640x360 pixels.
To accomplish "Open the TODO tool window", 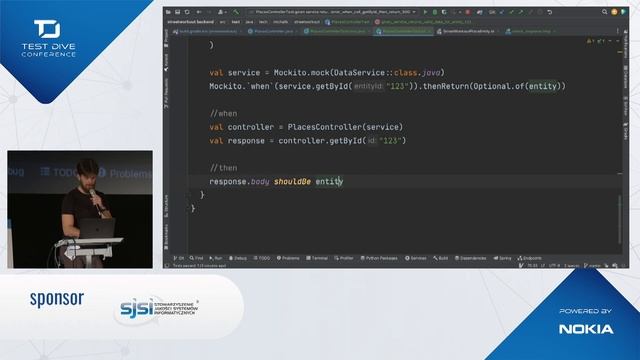I will [262, 258].
